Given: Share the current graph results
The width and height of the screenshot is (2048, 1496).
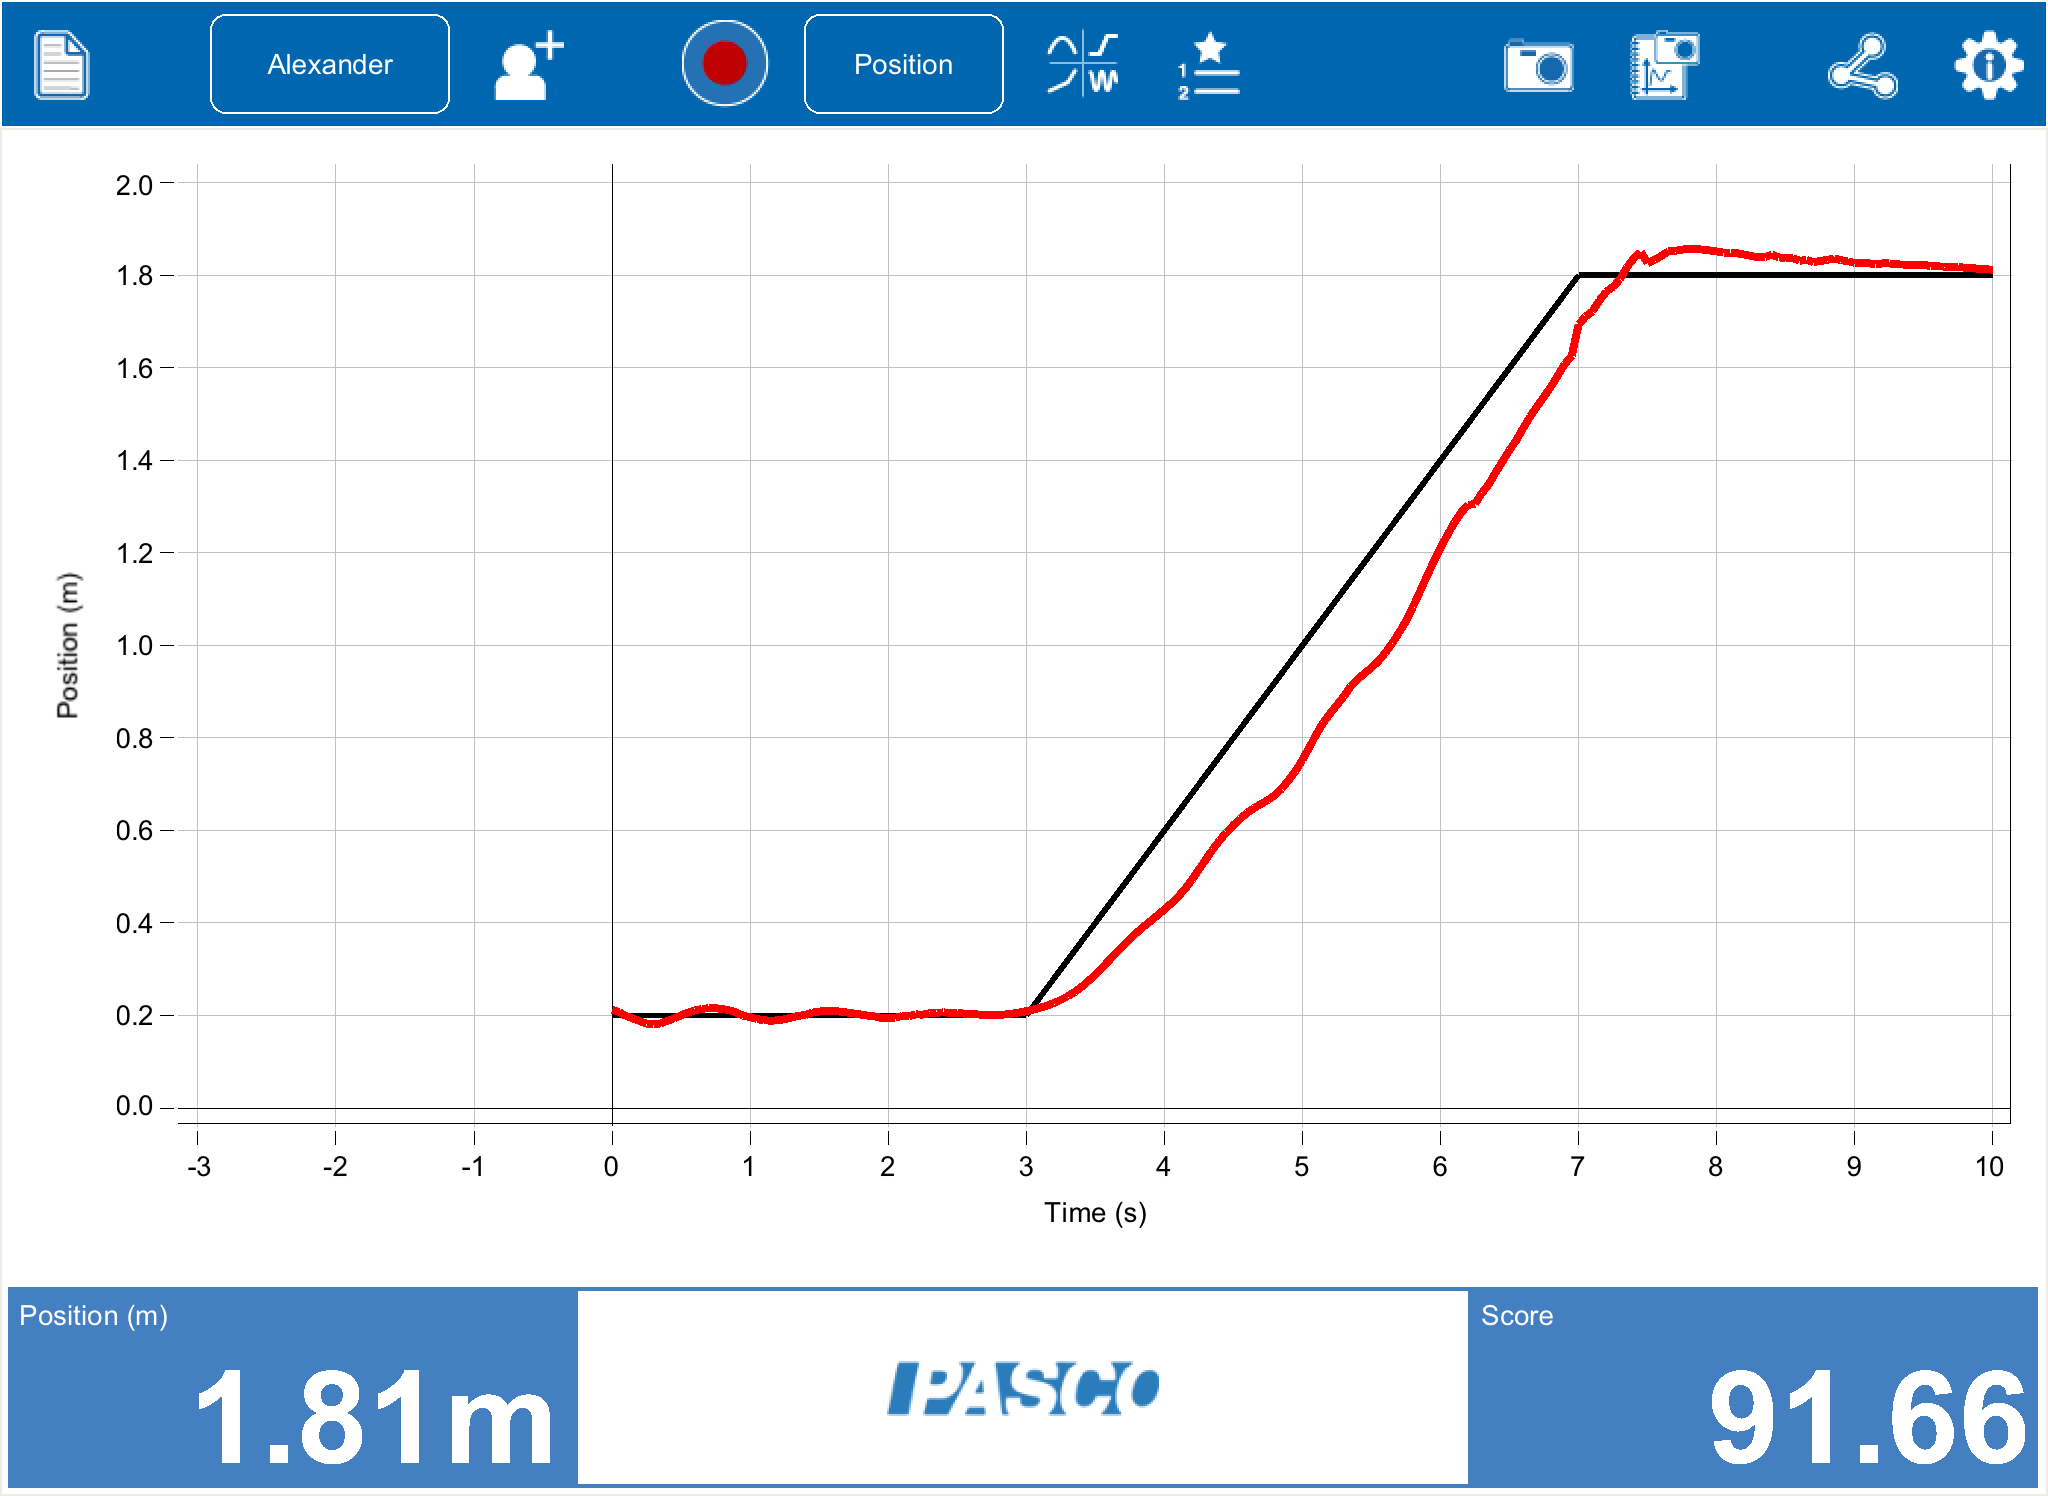Looking at the screenshot, I should 1863,66.
